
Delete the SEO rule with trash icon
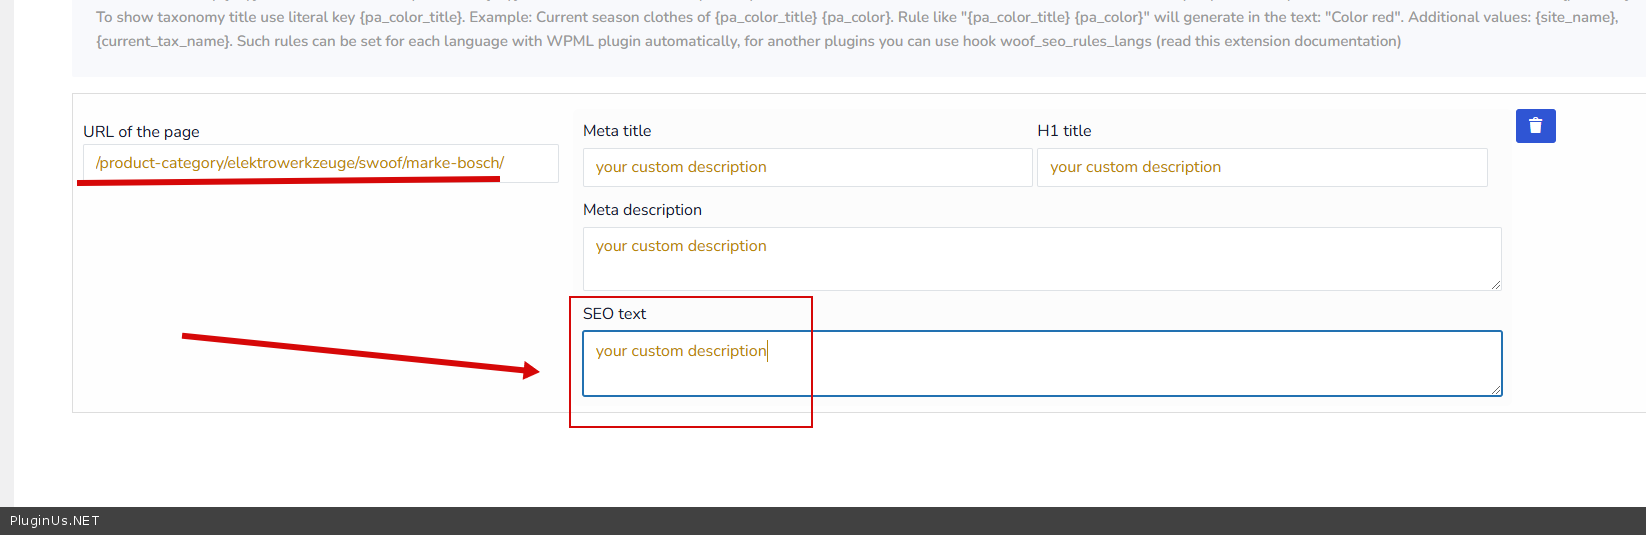tap(1535, 126)
